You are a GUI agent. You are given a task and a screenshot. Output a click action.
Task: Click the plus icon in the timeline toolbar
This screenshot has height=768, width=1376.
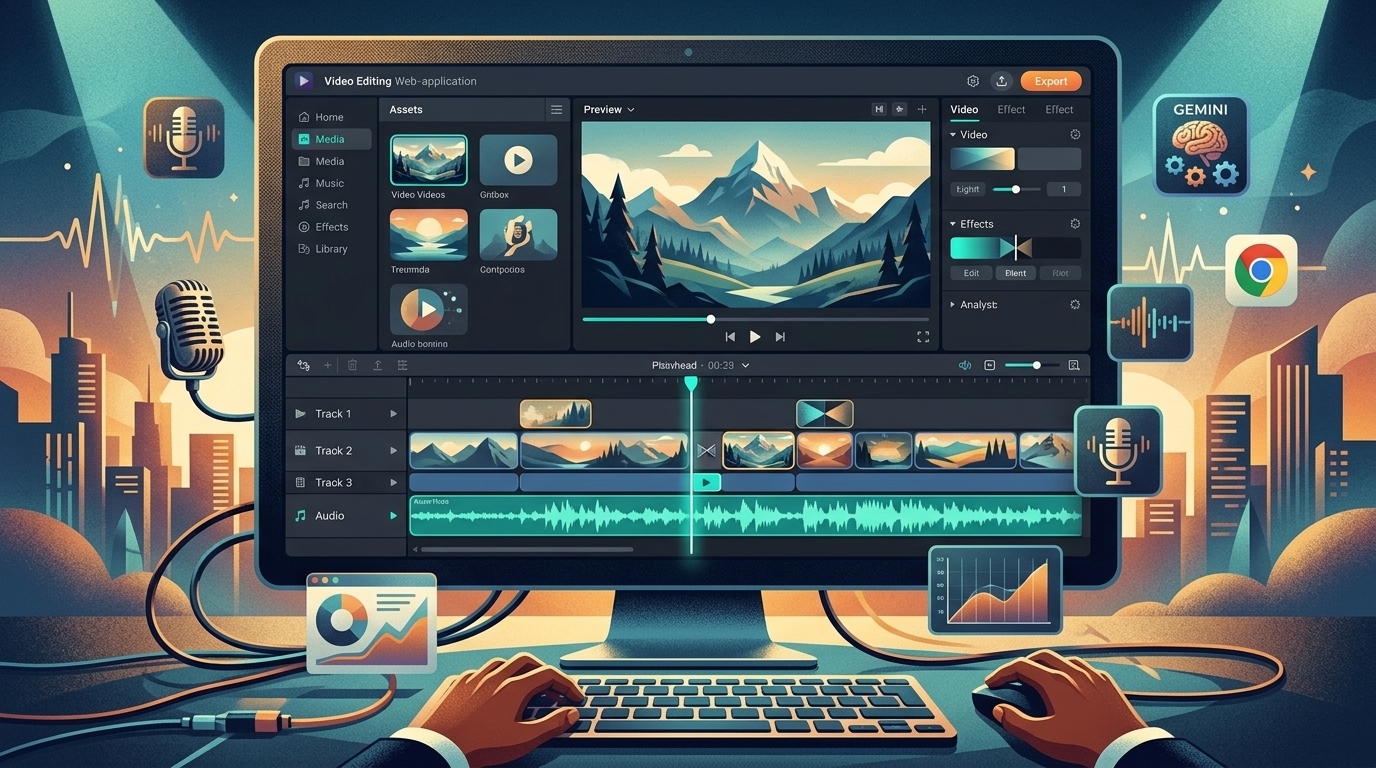[328, 365]
